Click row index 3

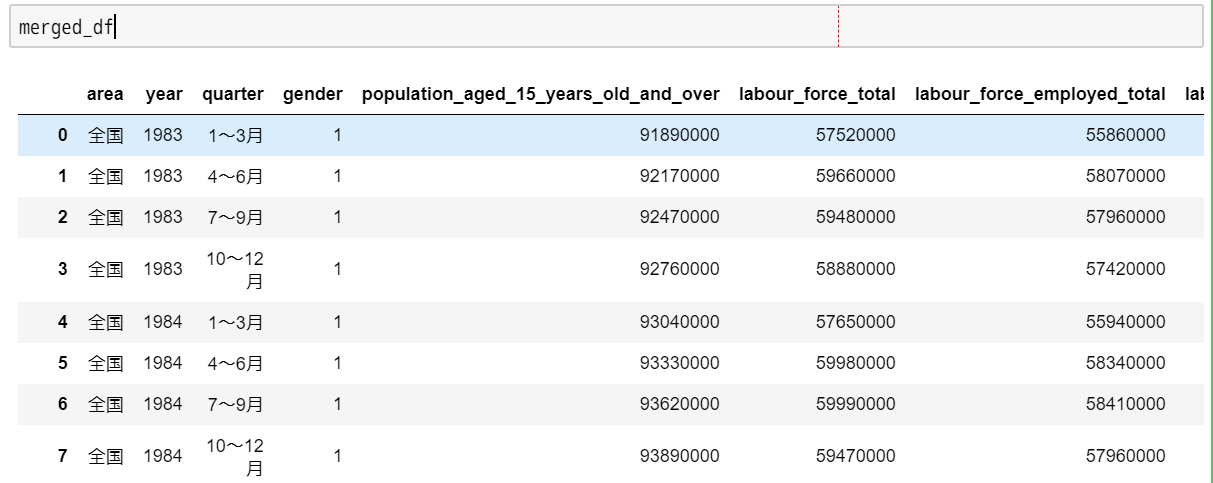63,269
